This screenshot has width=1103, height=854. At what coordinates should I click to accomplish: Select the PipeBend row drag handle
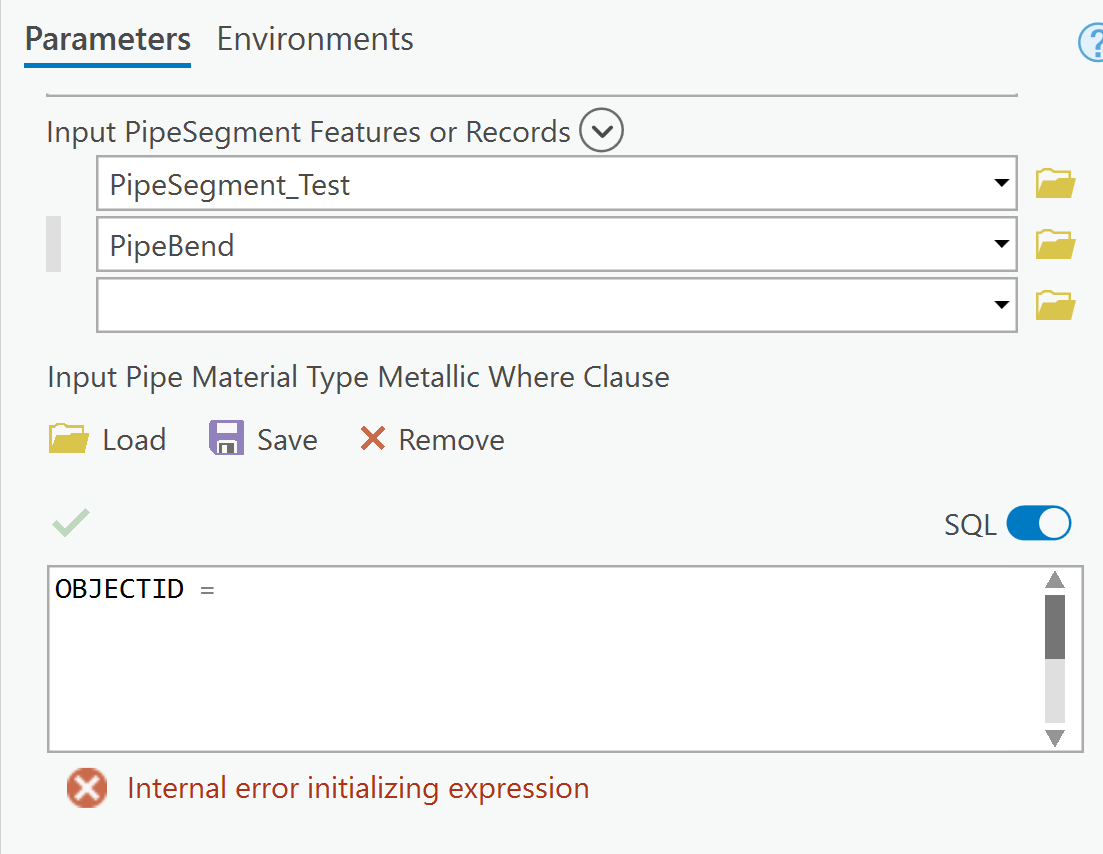54,244
